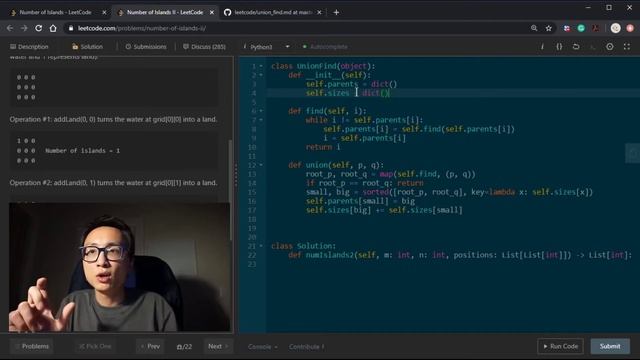Click the Pick One random problem button
Screen dimensions: 640x360
coord(95,346)
